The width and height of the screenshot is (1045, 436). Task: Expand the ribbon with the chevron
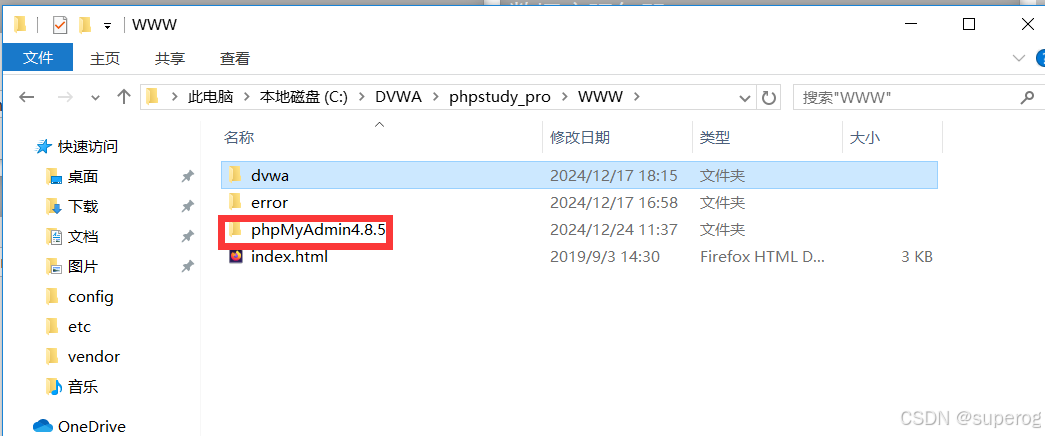pyautogui.click(x=1018, y=59)
